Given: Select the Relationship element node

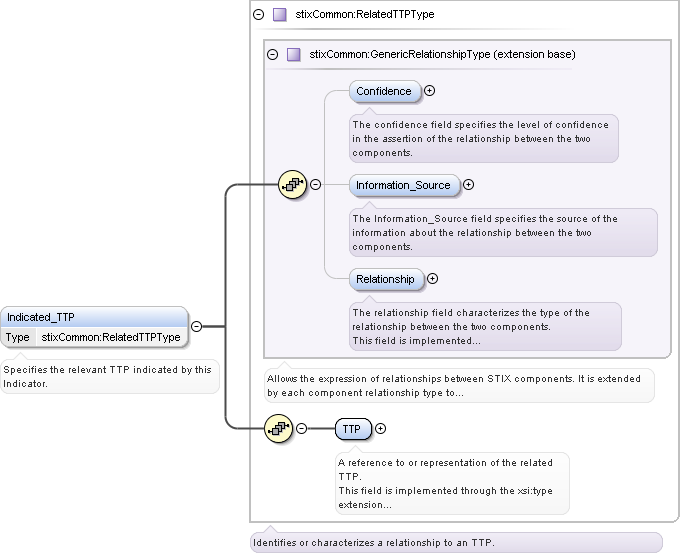Looking at the screenshot, I should pyautogui.click(x=385, y=279).
